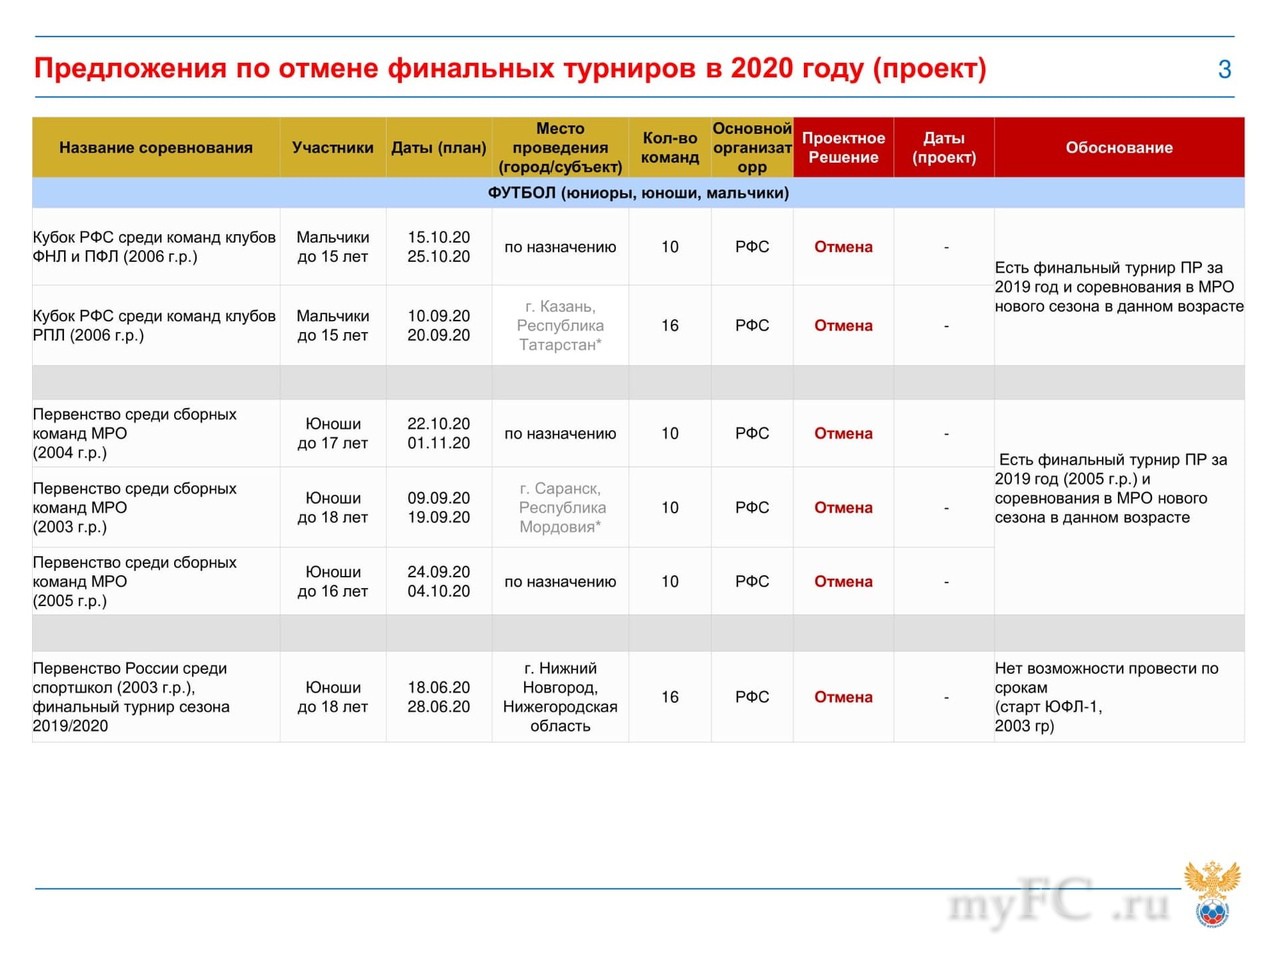
Task: Click the 'г. Саранск, Республика Мордовия' venue cell
Action: coord(560,508)
